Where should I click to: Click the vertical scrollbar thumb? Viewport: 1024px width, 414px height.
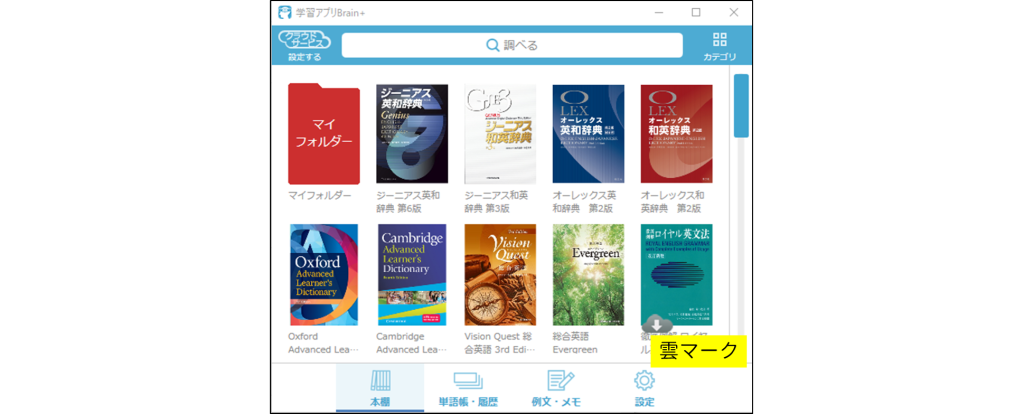click(741, 106)
